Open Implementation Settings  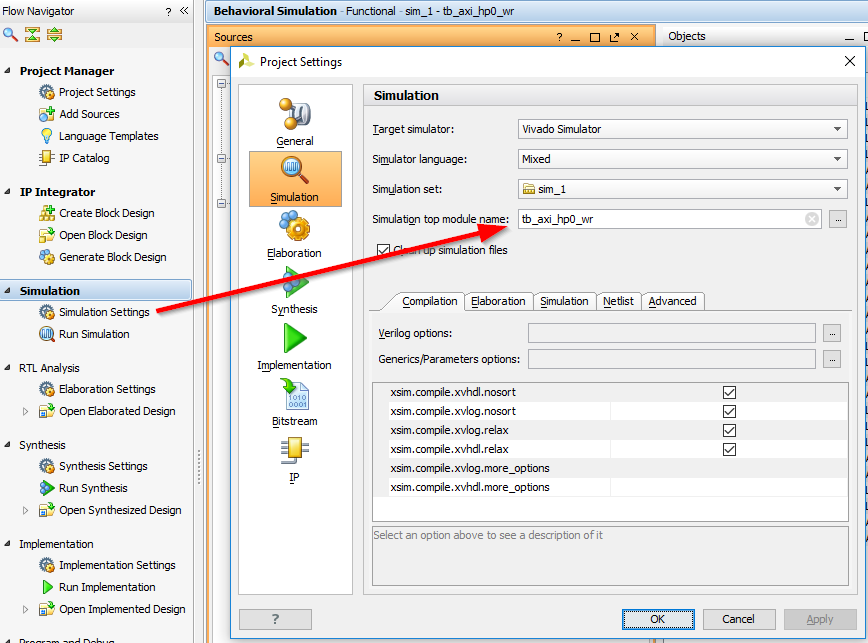pyautogui.click(x=117, y=565)
